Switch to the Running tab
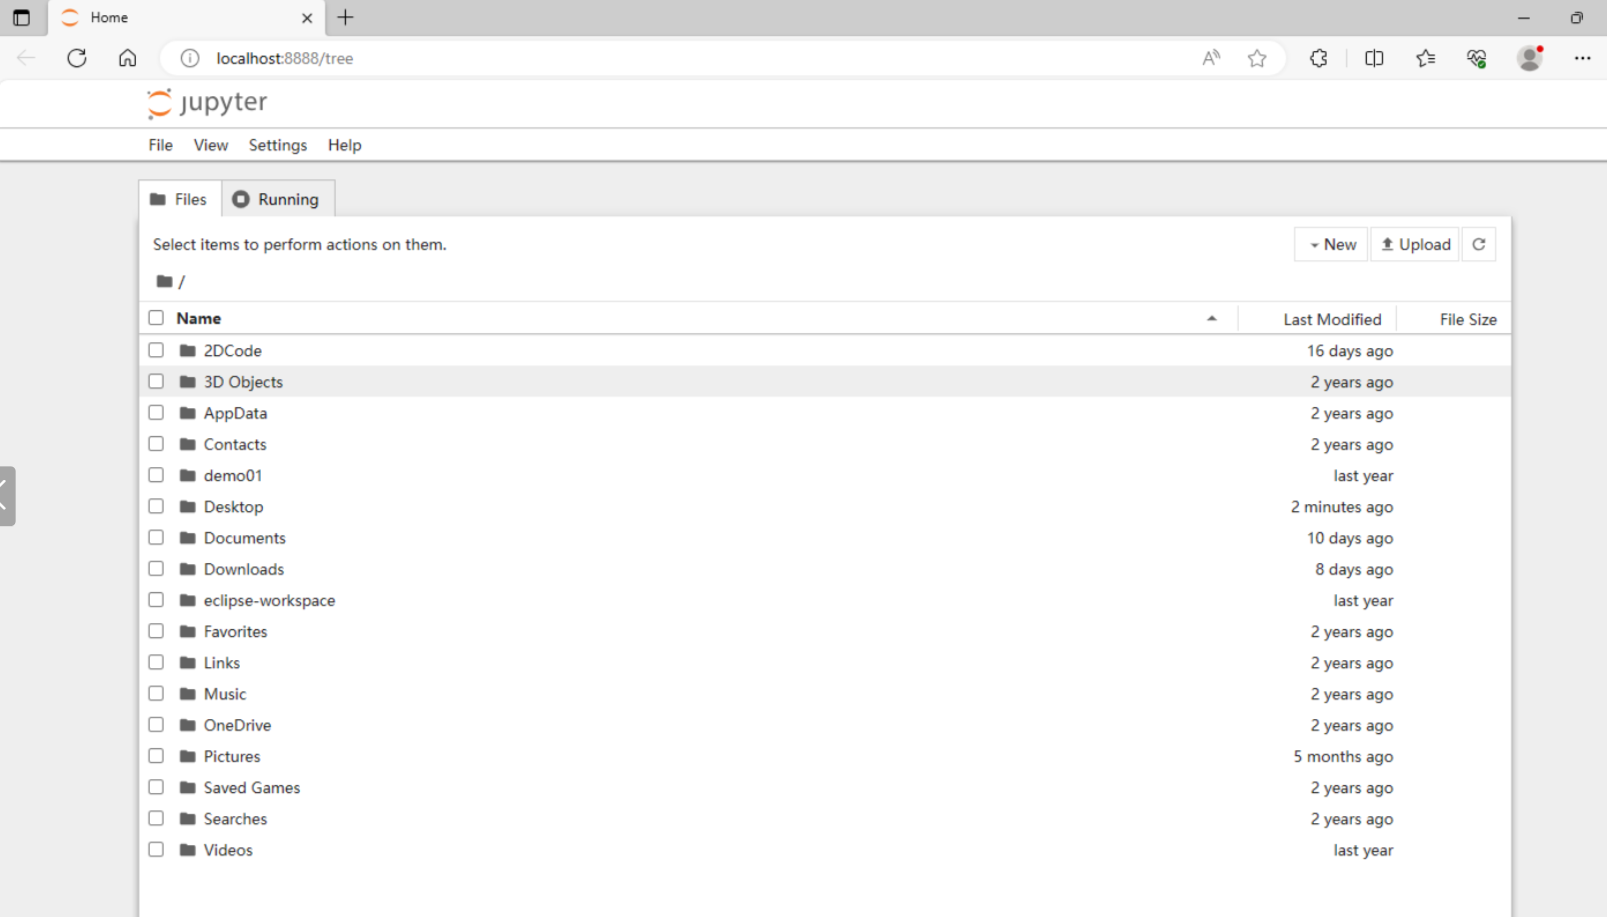Screen dimensions: 1607x917 277,199
